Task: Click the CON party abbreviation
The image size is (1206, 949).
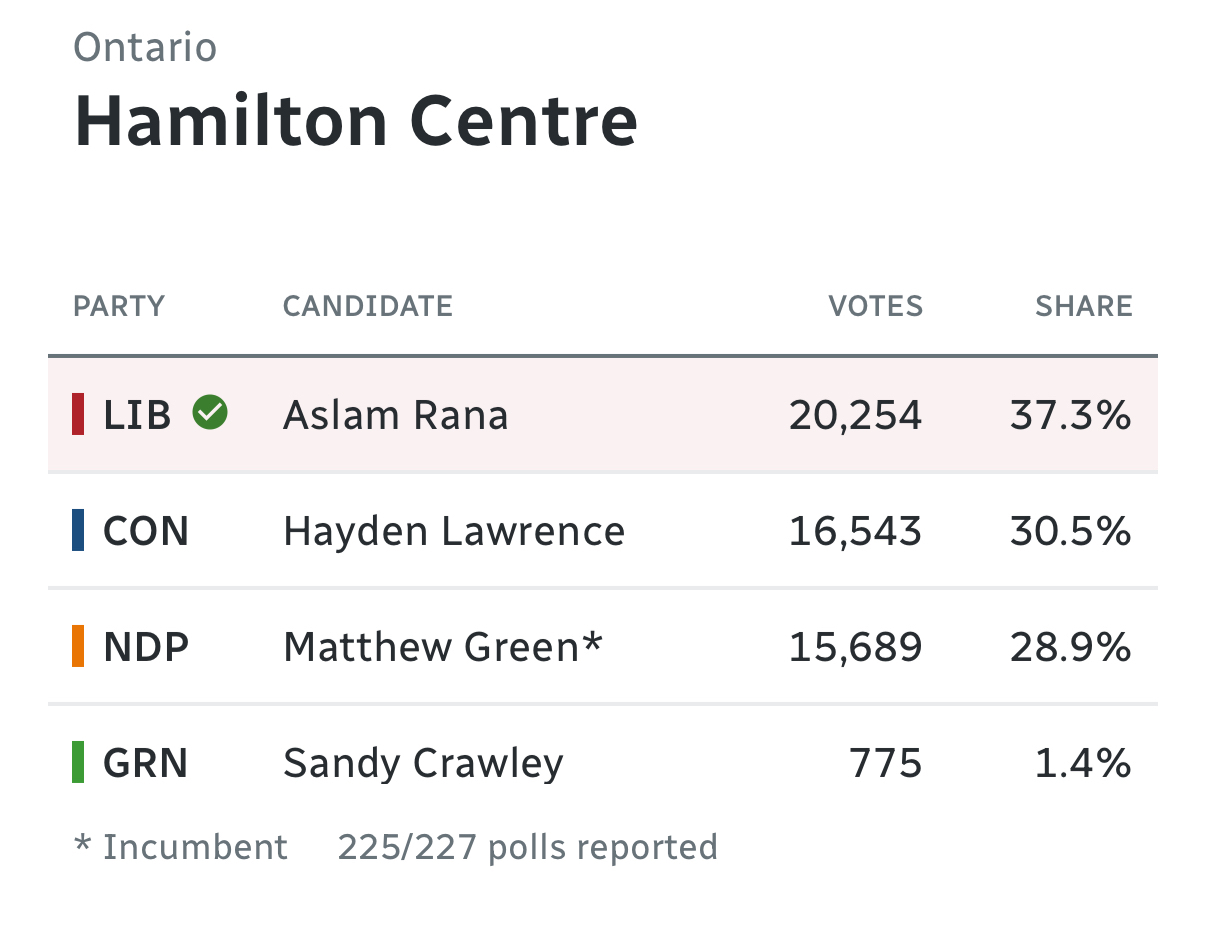Action: tap(146, 531)
